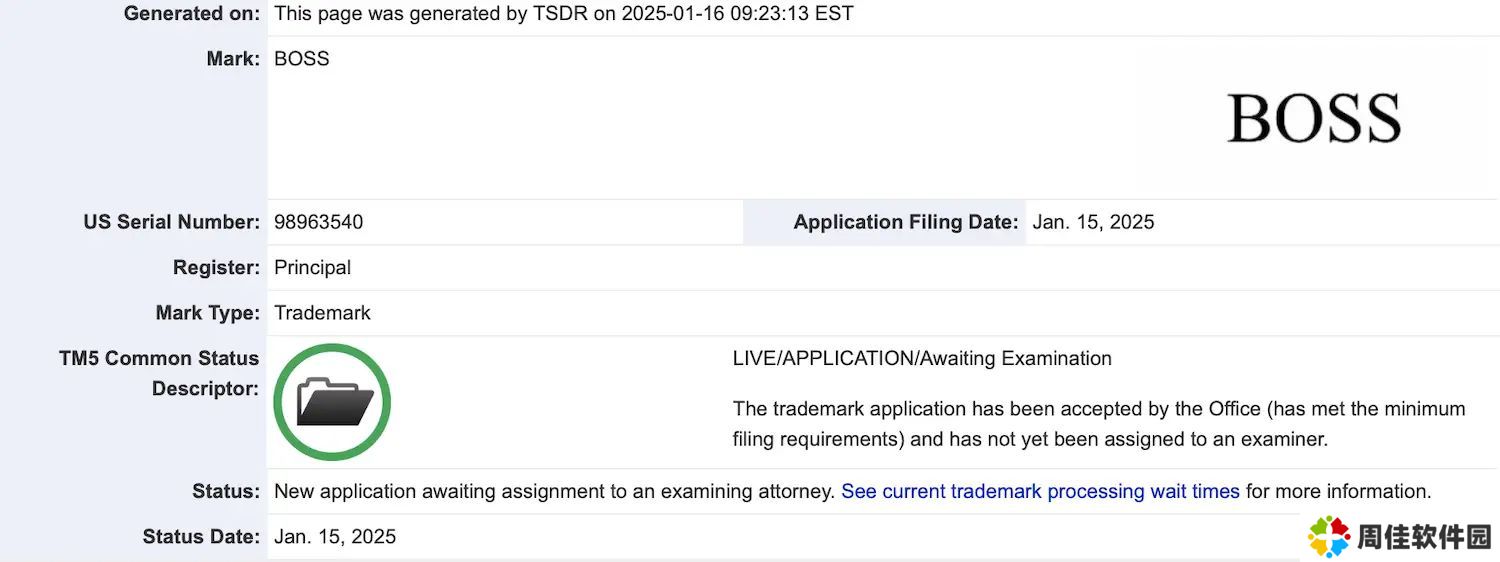This screenshot has height=562, width=1500.
Task: Click the serial number 98963540
Action: tap(318, 222)
